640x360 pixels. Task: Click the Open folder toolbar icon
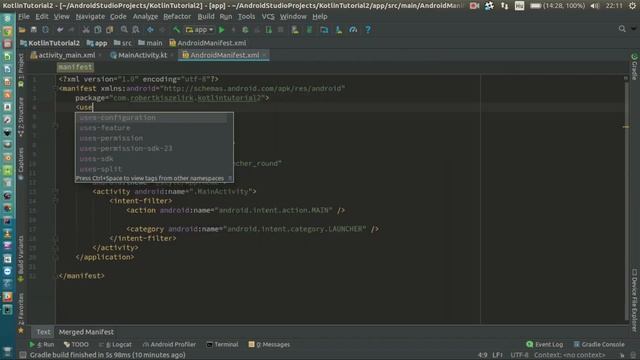(22, 30)
